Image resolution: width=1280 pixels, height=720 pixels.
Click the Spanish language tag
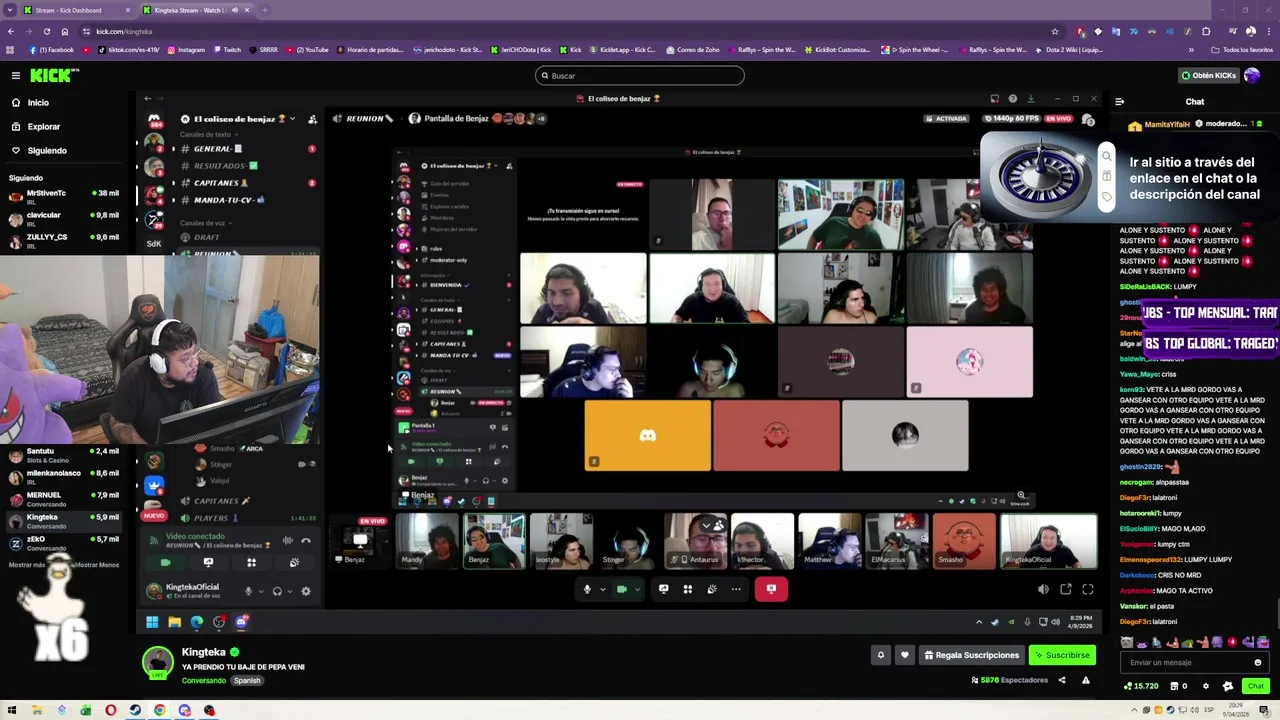[247, 681]
